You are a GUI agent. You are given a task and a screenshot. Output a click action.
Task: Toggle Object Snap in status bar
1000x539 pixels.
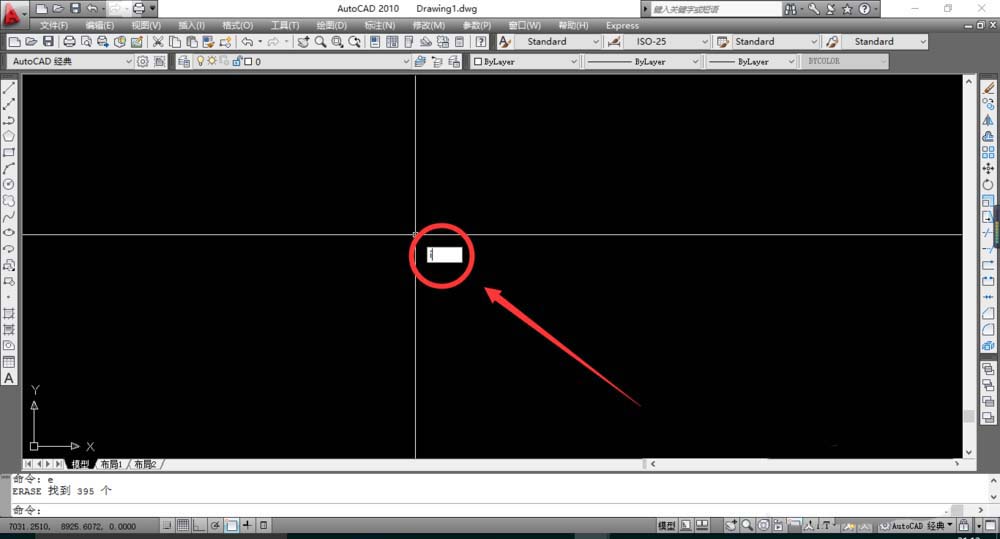[232, 526]
